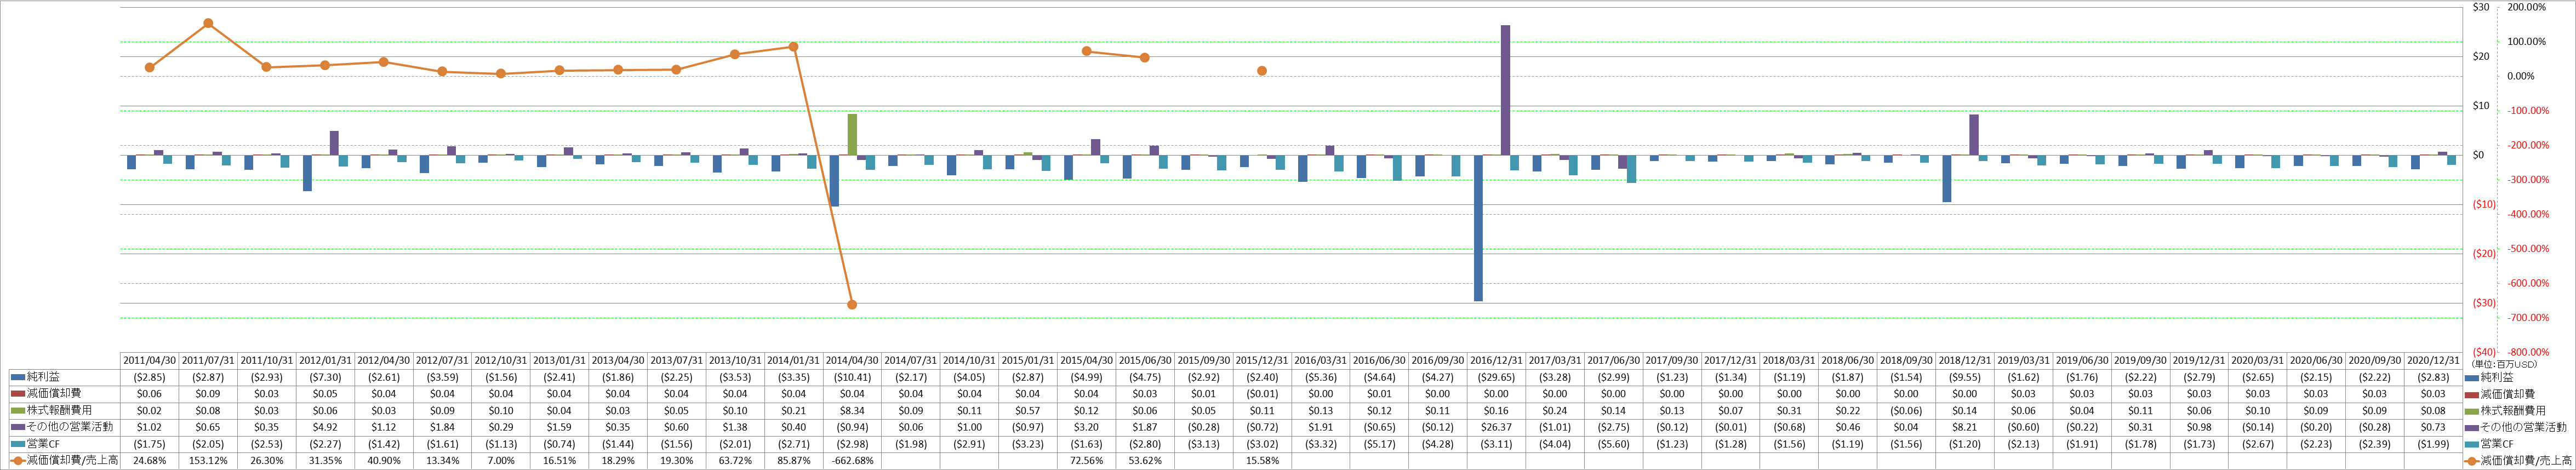Click the purple bar at 2018/12/31

[1974, 135]
